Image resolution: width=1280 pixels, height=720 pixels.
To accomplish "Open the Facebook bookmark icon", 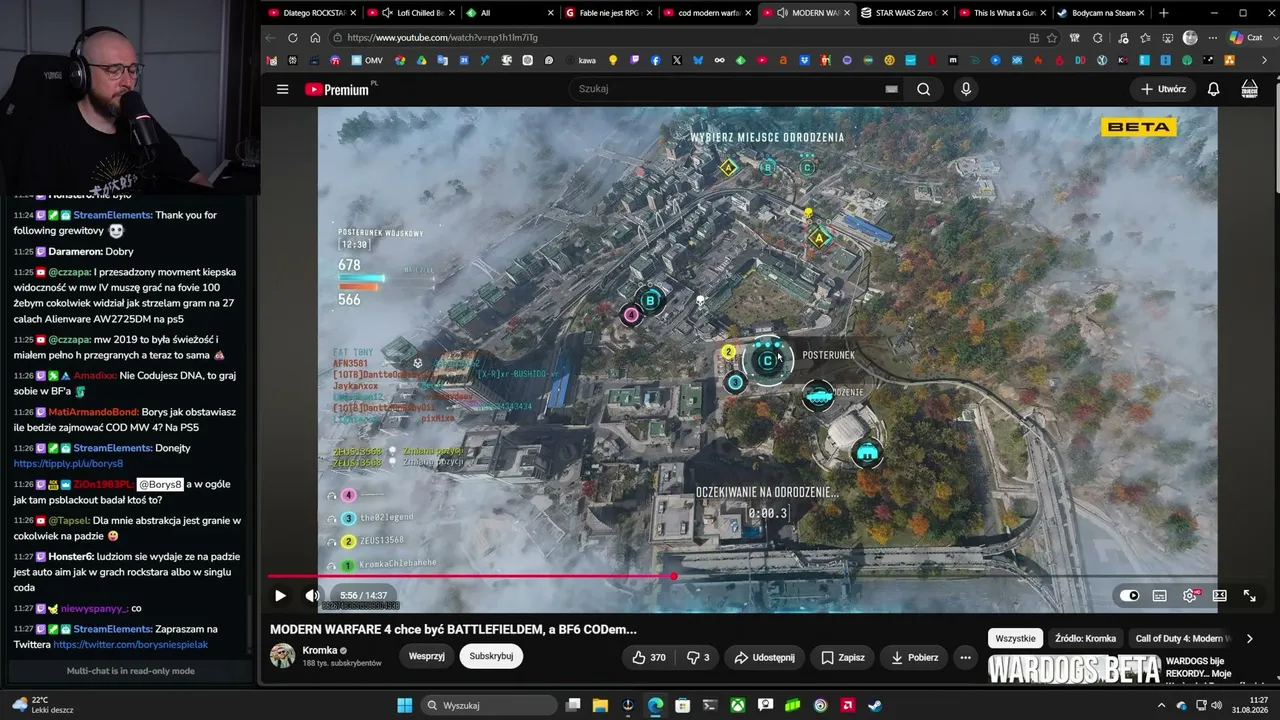I will click(x=655, y=61).
